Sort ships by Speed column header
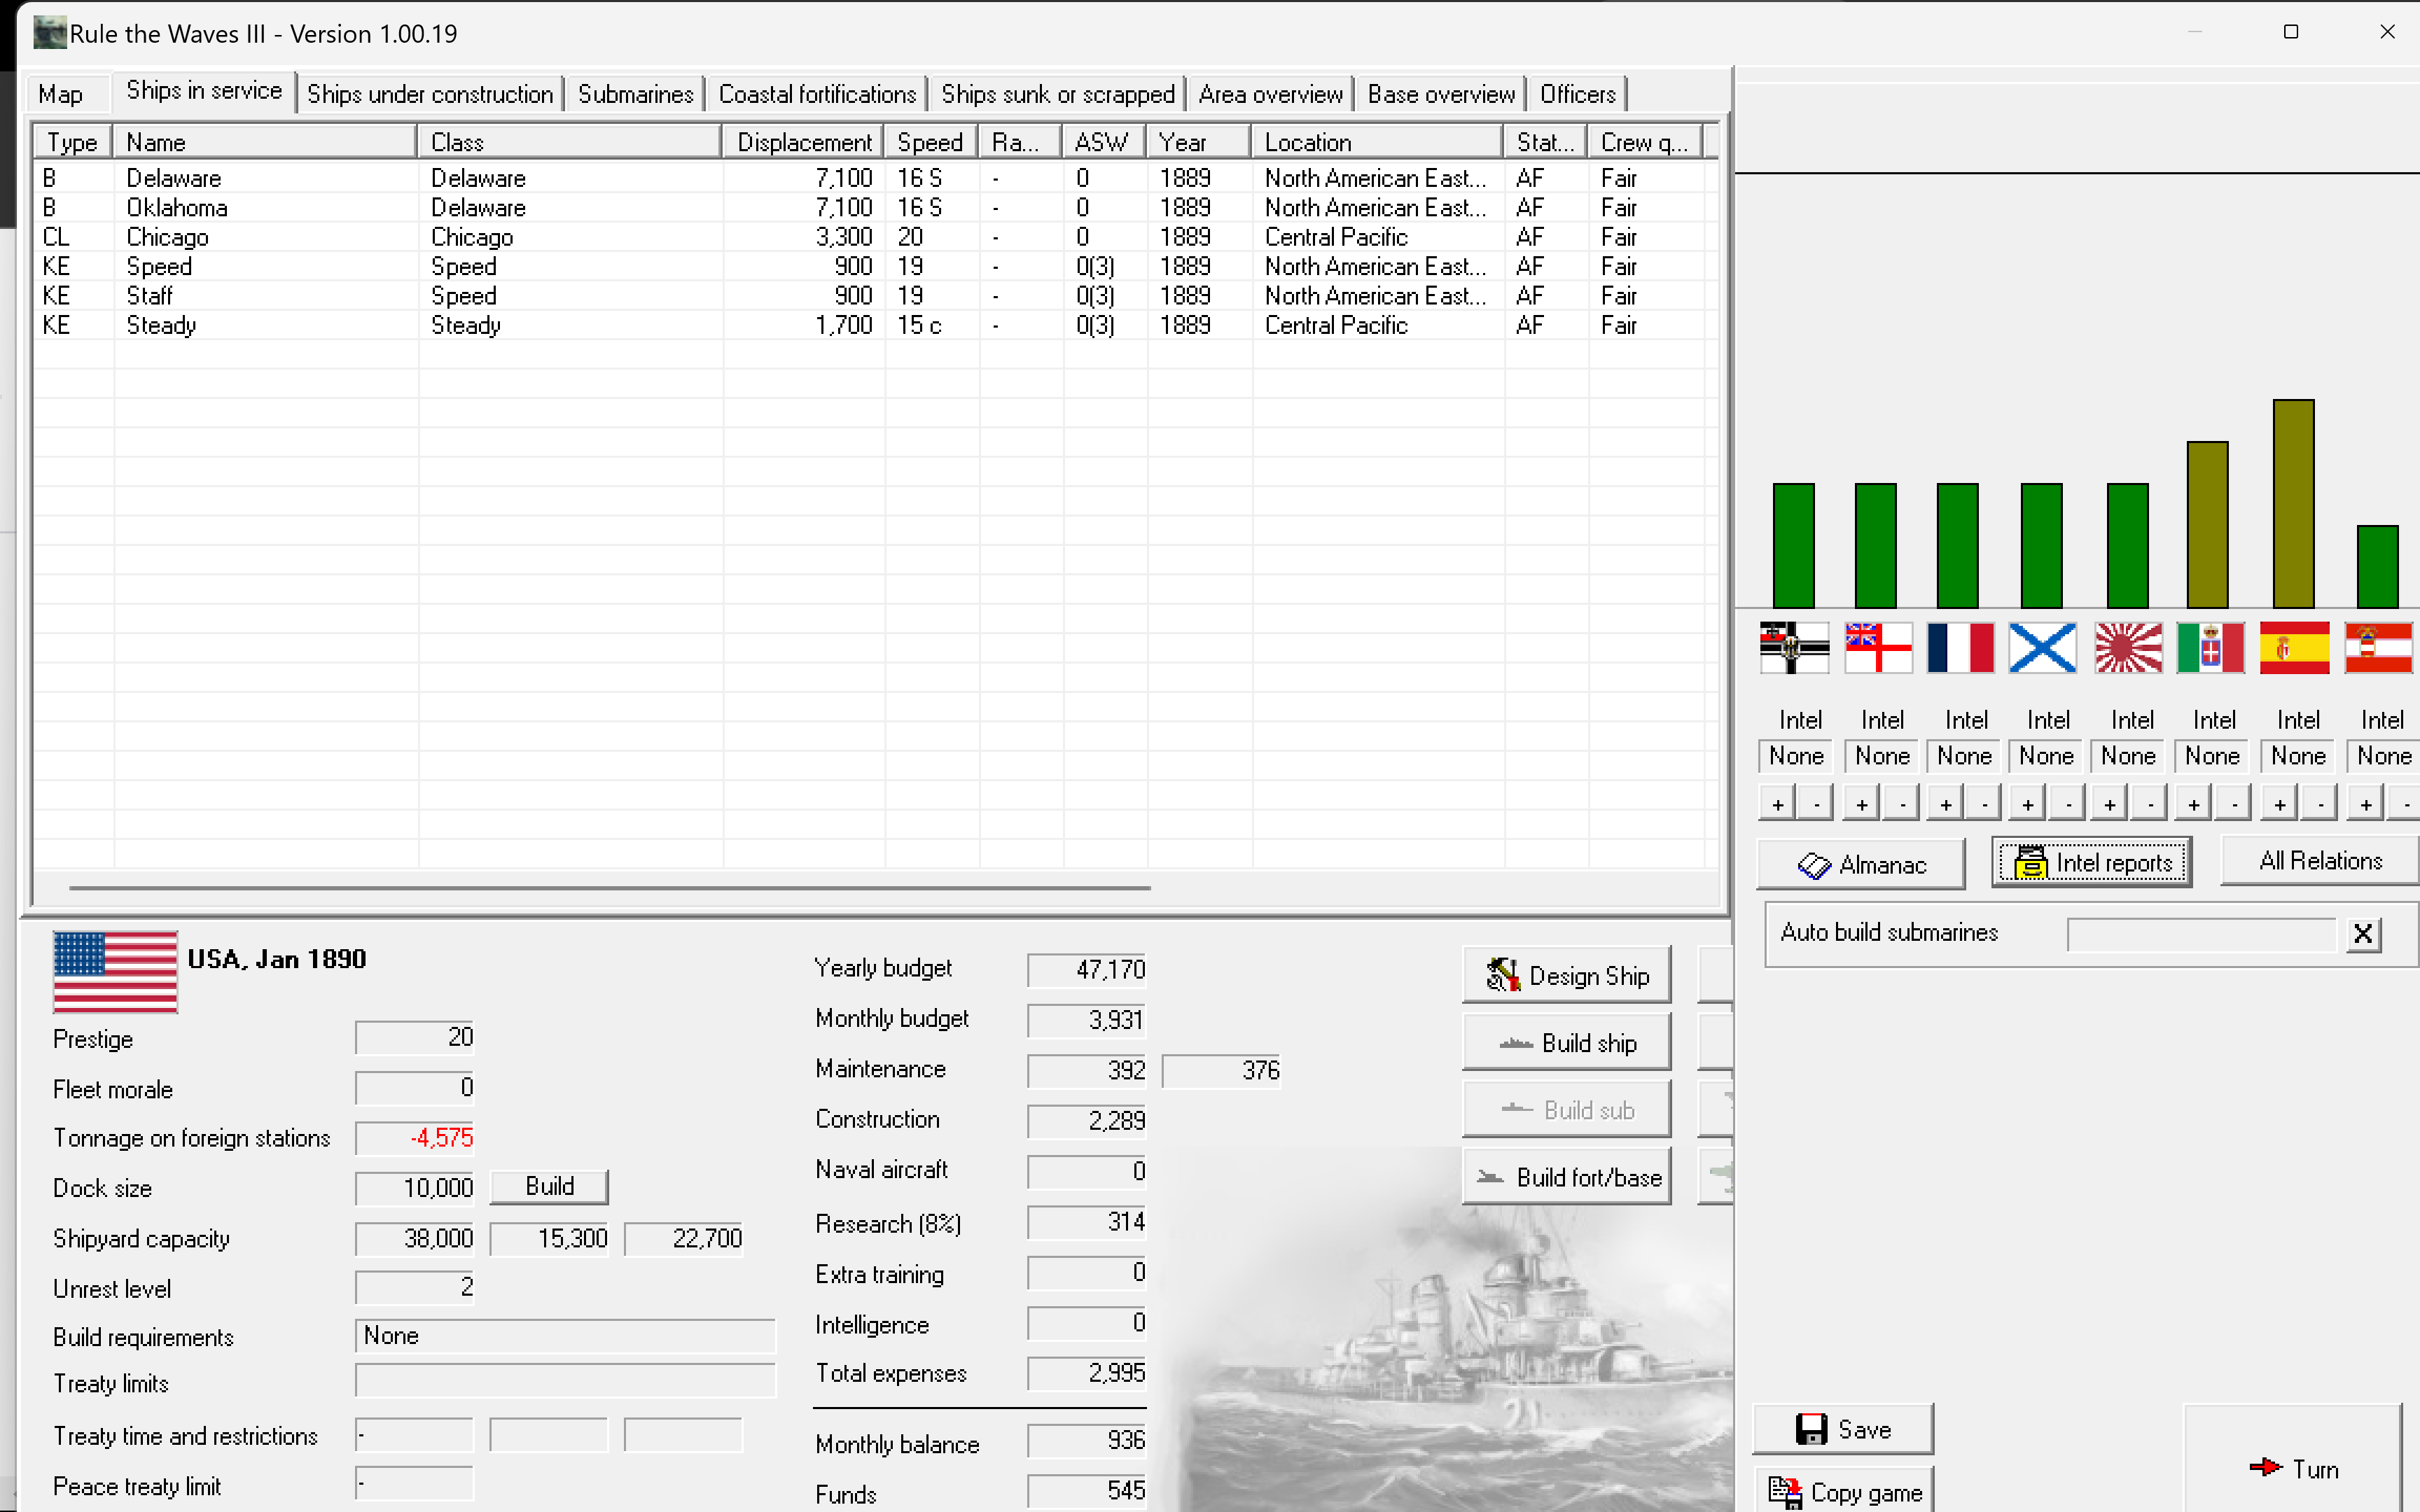This screenshot has height=1512, width=2420. point(931,142)
